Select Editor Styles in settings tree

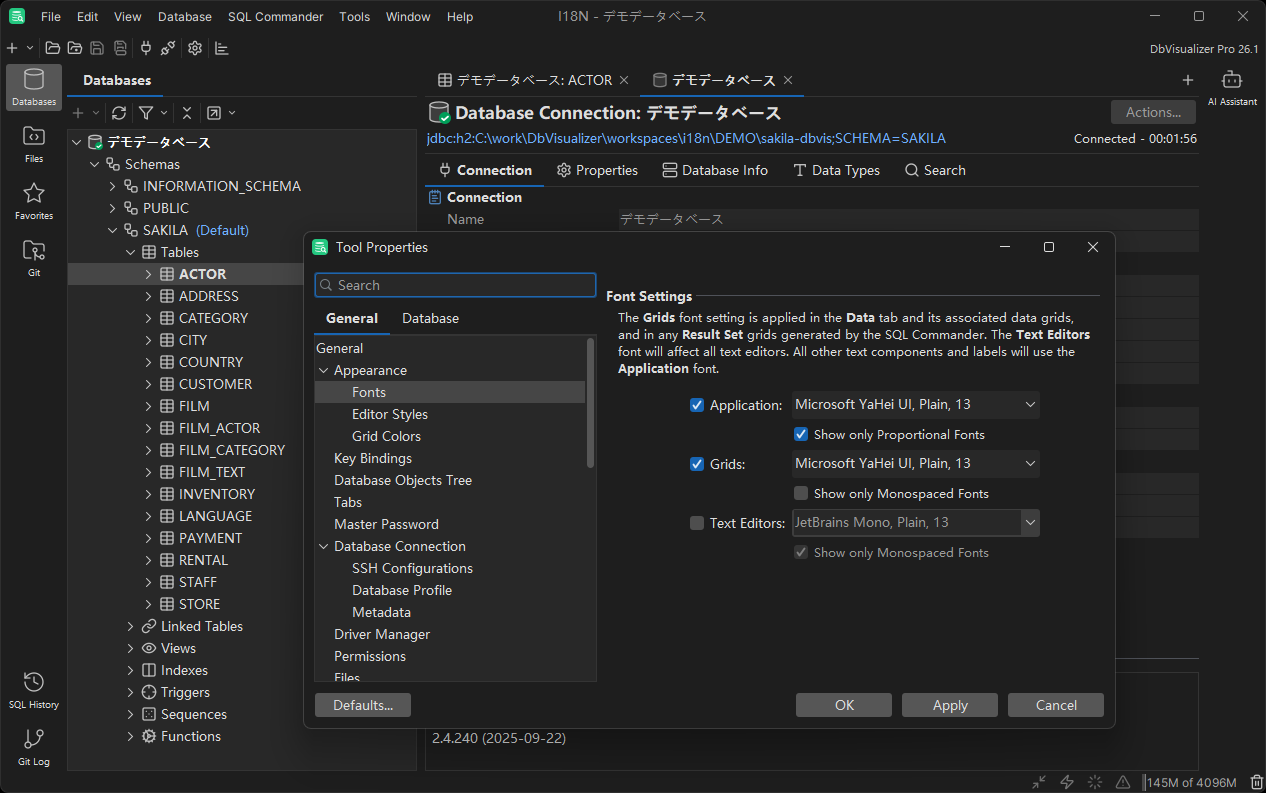(390, 414)
